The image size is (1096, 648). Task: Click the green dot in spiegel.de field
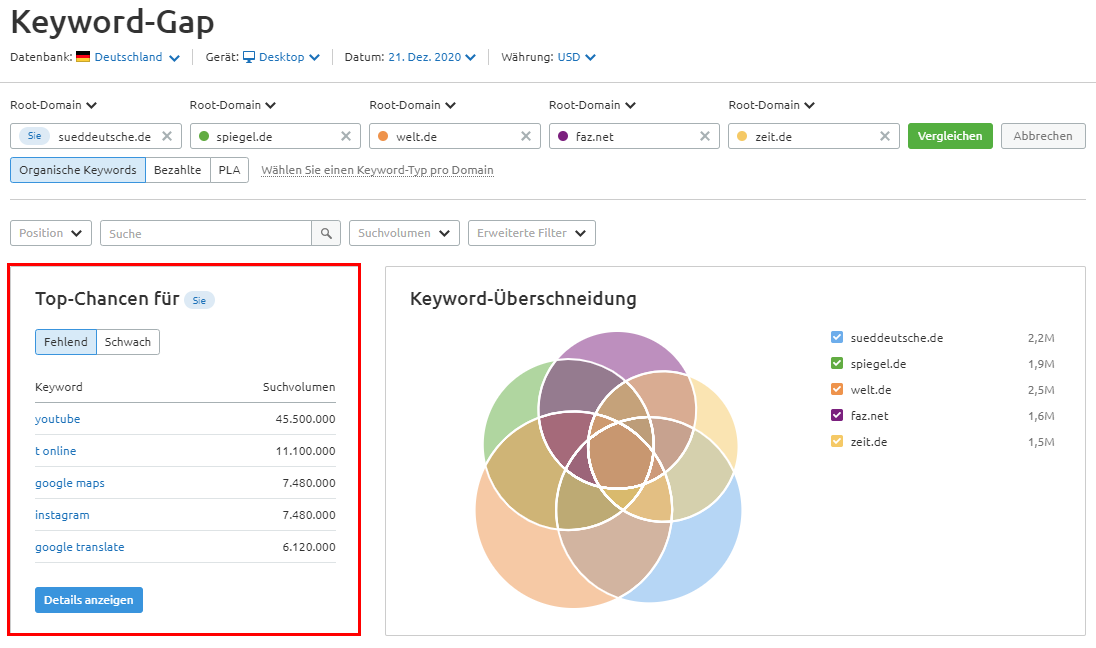coord(204,136)
